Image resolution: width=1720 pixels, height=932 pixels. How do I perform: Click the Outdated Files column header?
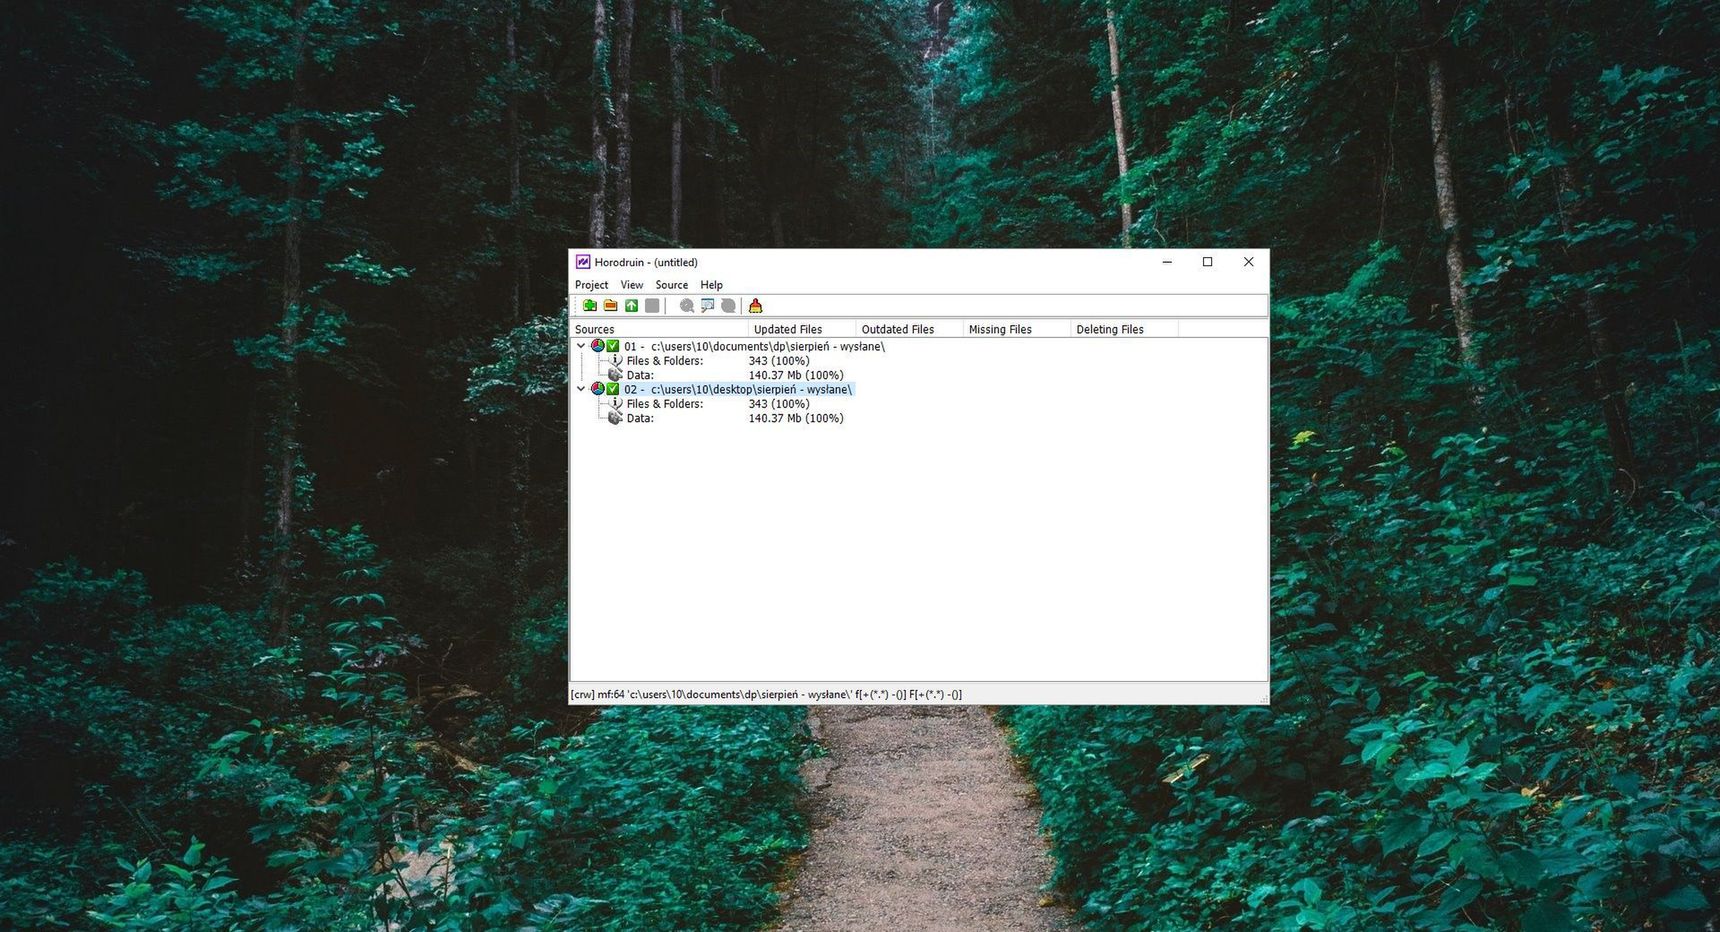[910, 329]
